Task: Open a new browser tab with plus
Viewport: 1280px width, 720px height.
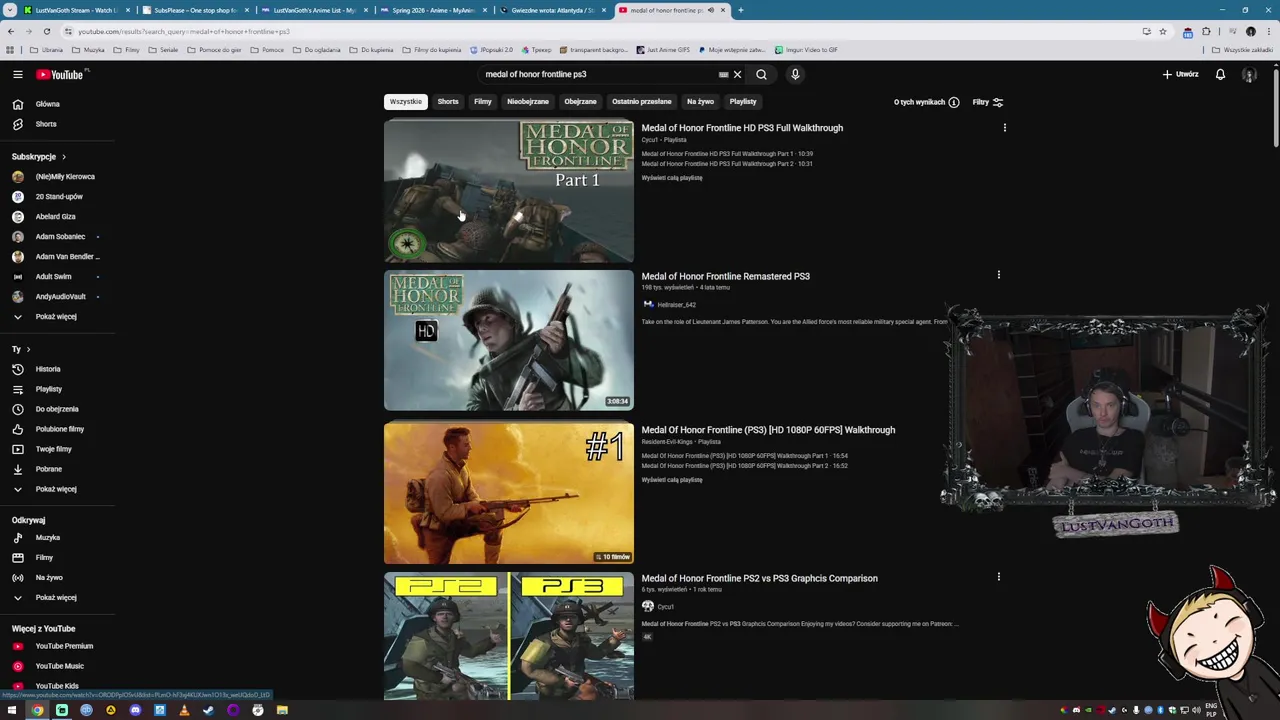Action: pyautogui.click(x=740, y=10)
